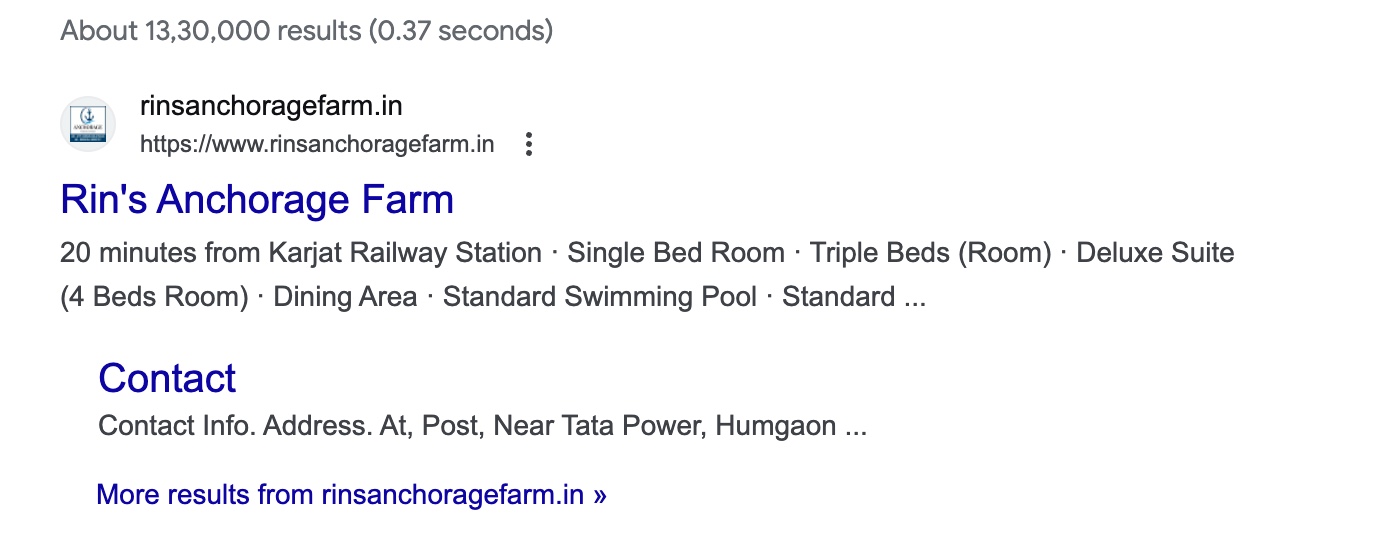Viewport: 1394px width, 558px height.
Task: Open the three-dot menu beside the URL
Action: [x=529, y=145]
